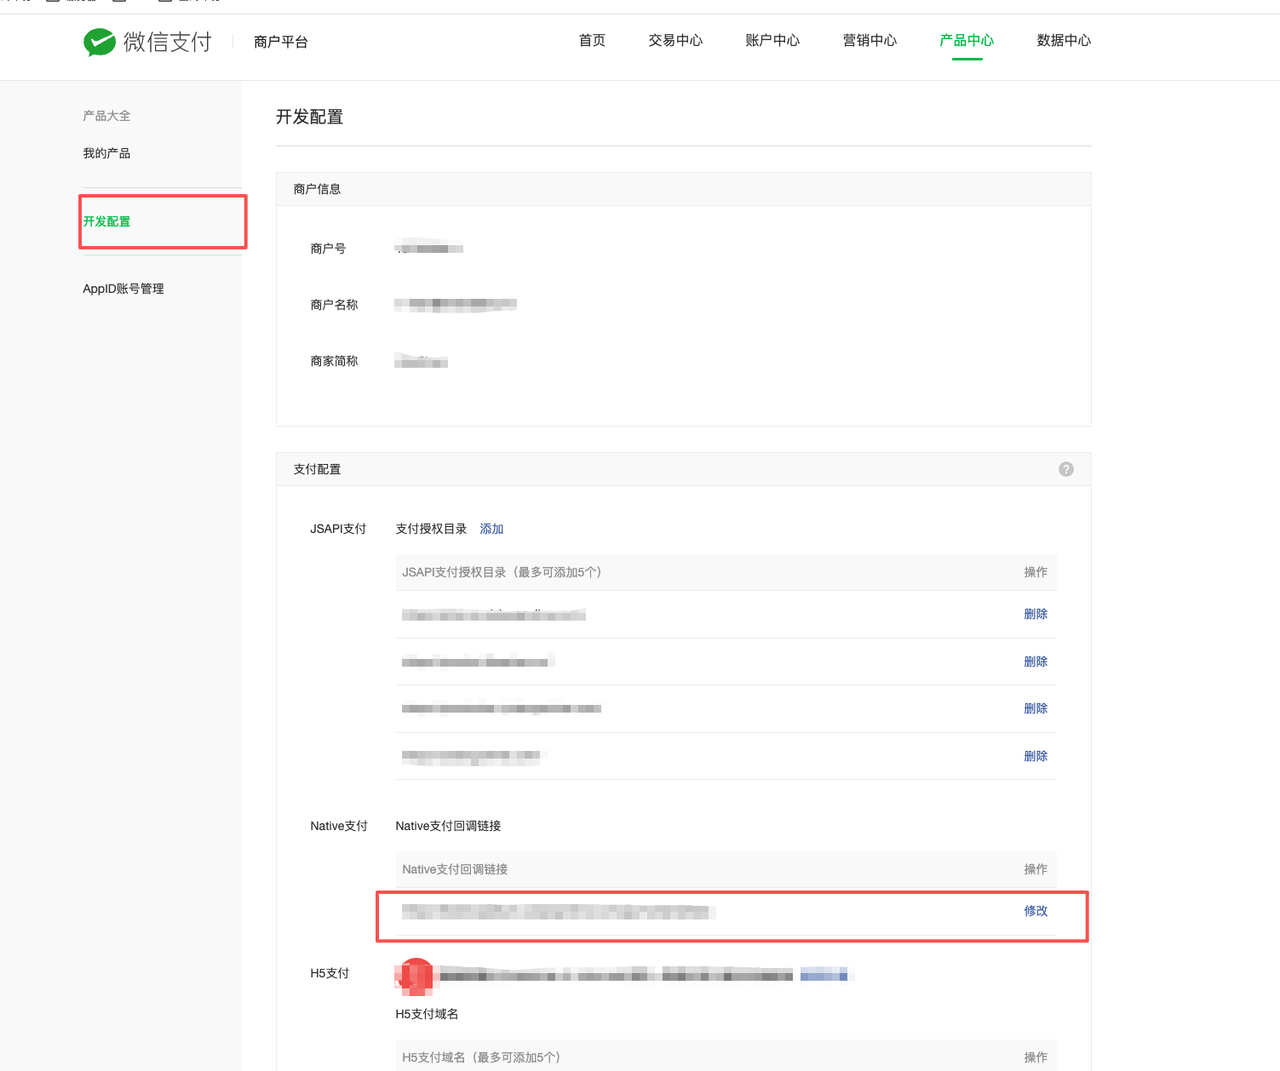The image size is (1280, 1071).
Task: Switch to the 产品中心 tab
Action: tap(965, 41)
